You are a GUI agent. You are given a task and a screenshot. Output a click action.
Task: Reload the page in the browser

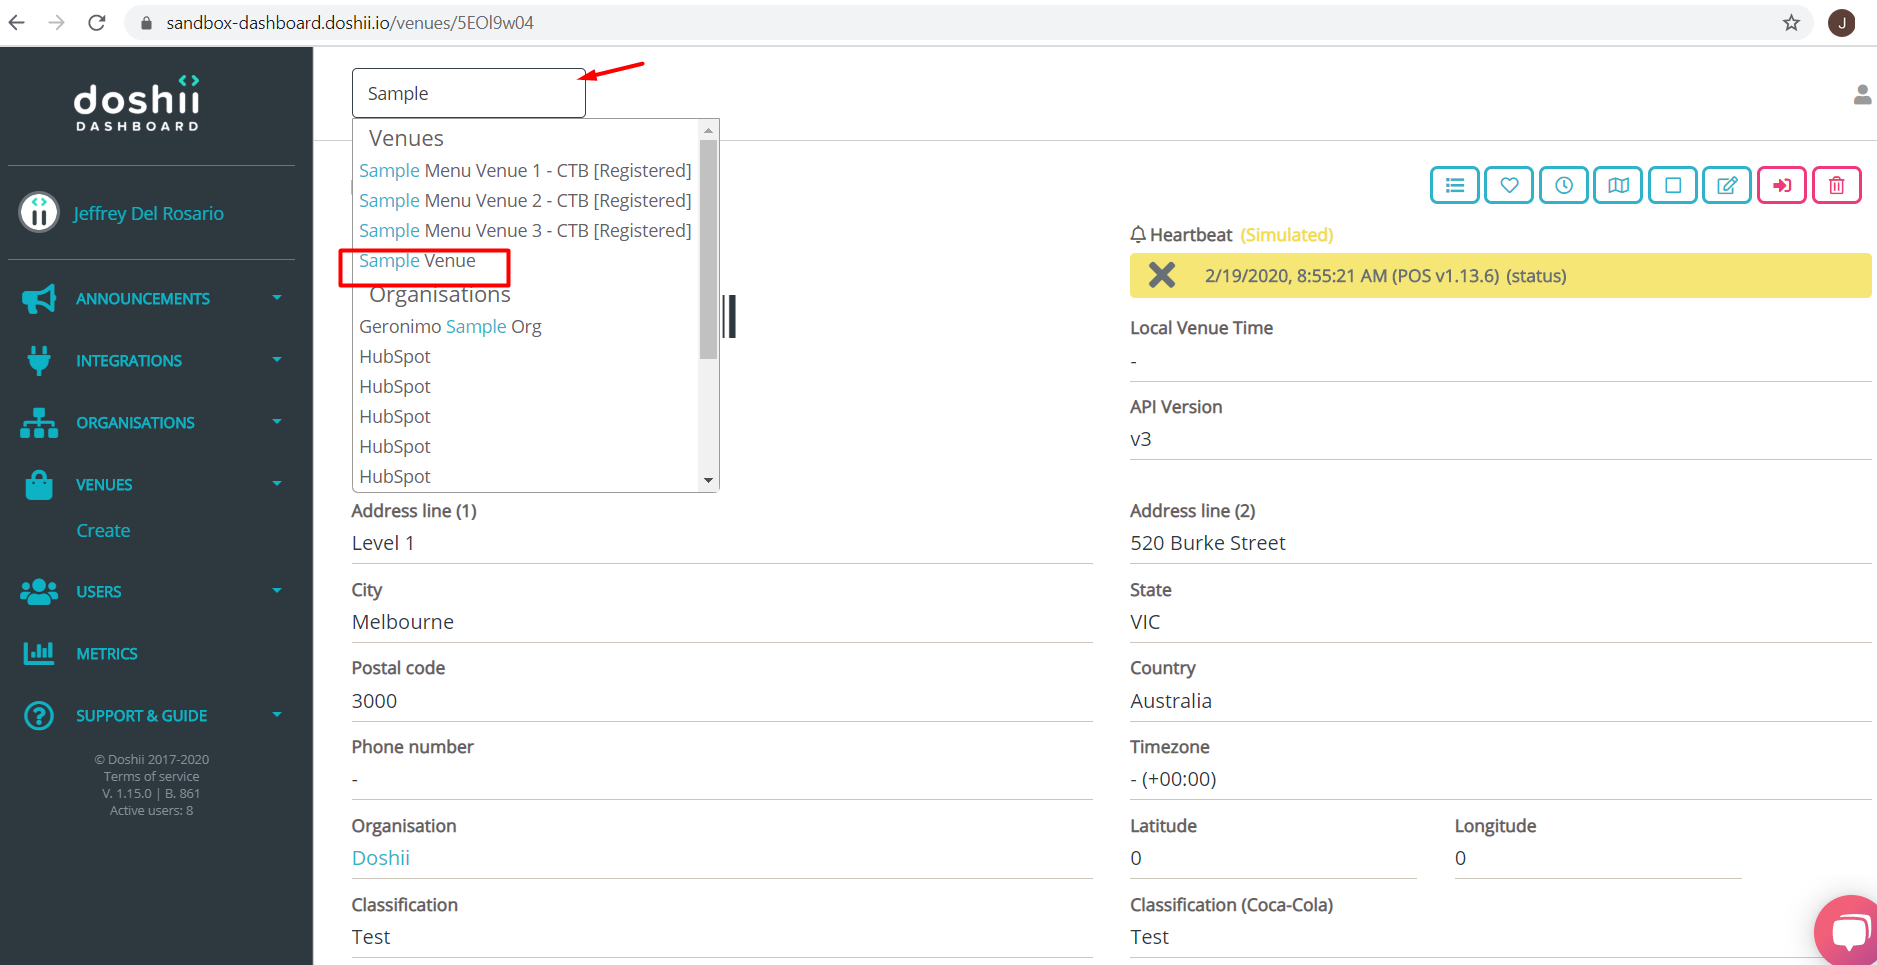point(97,22)
